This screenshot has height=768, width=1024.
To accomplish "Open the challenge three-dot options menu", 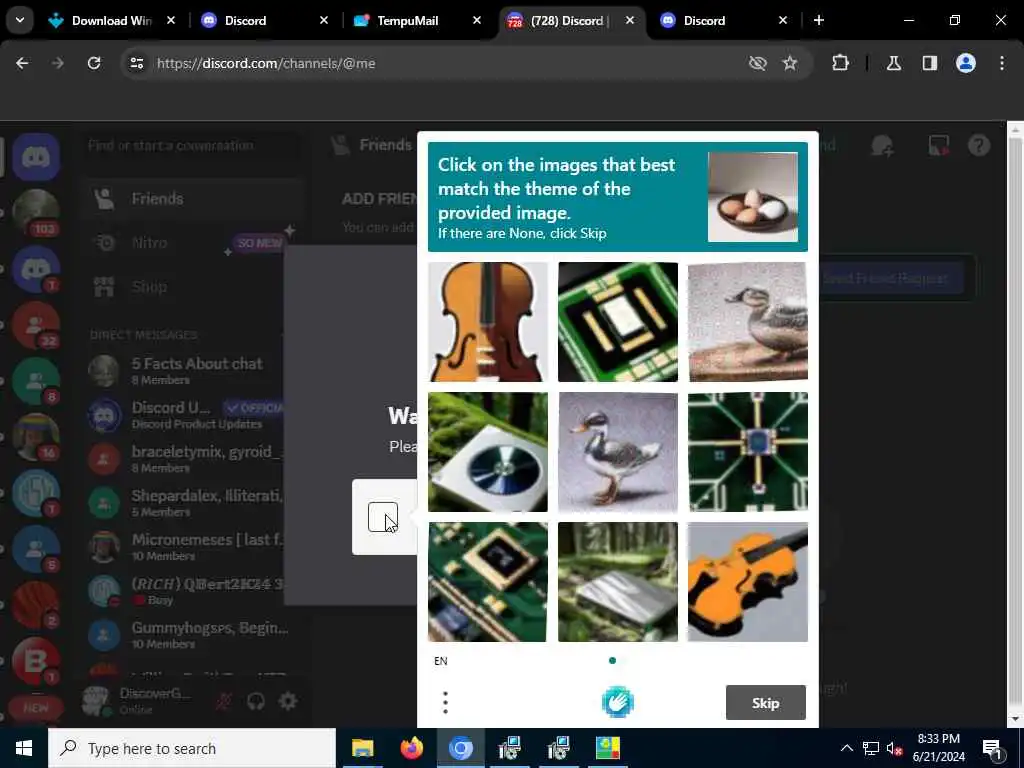I will coord(445,703).
